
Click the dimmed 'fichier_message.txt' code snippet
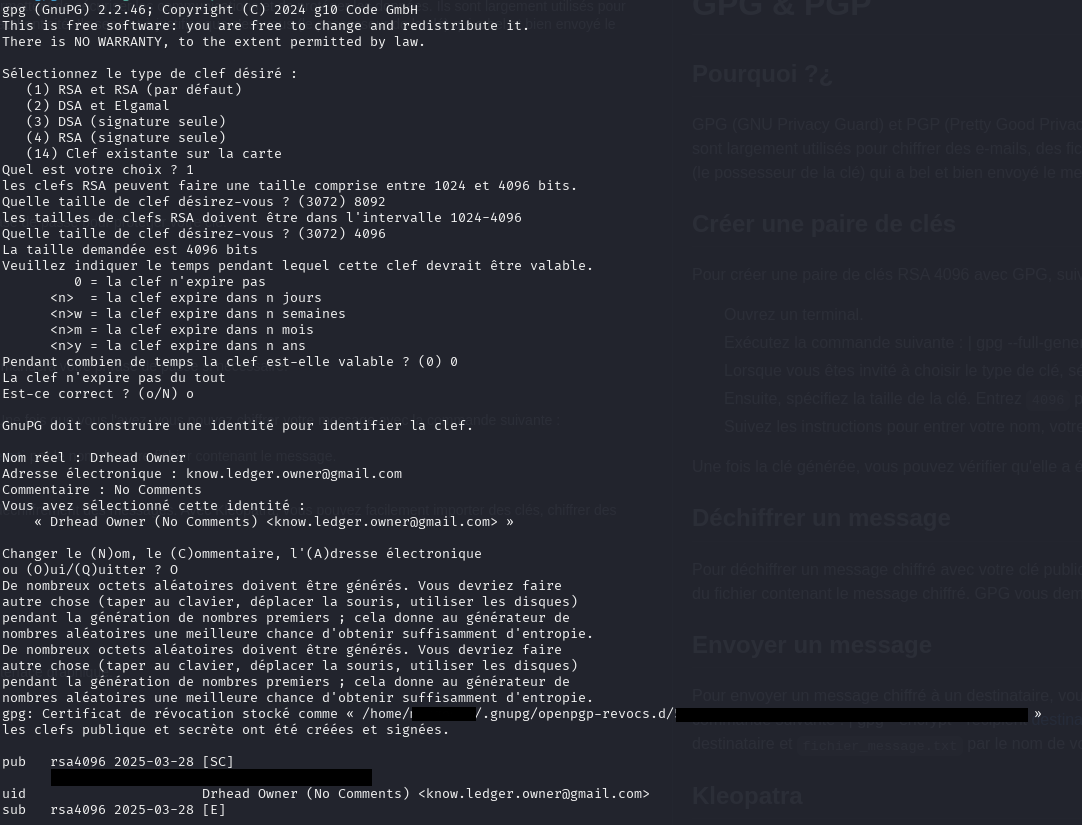pyautogui.click(x=879, y=746)
